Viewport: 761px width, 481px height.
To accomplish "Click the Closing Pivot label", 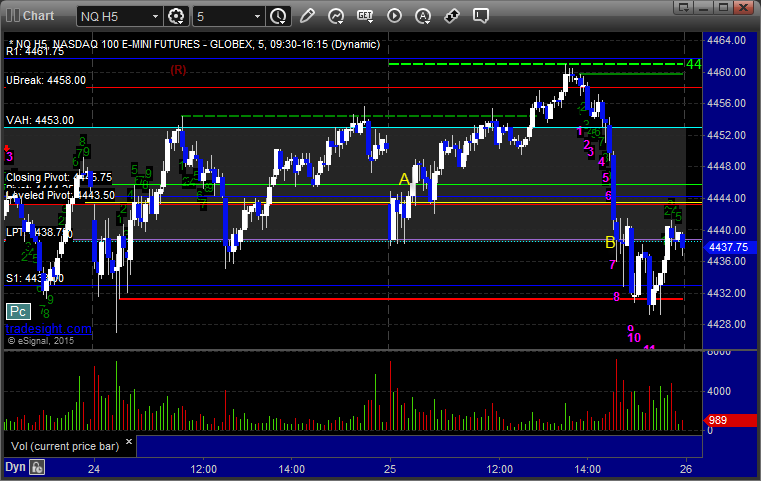I will click(59, 178).
